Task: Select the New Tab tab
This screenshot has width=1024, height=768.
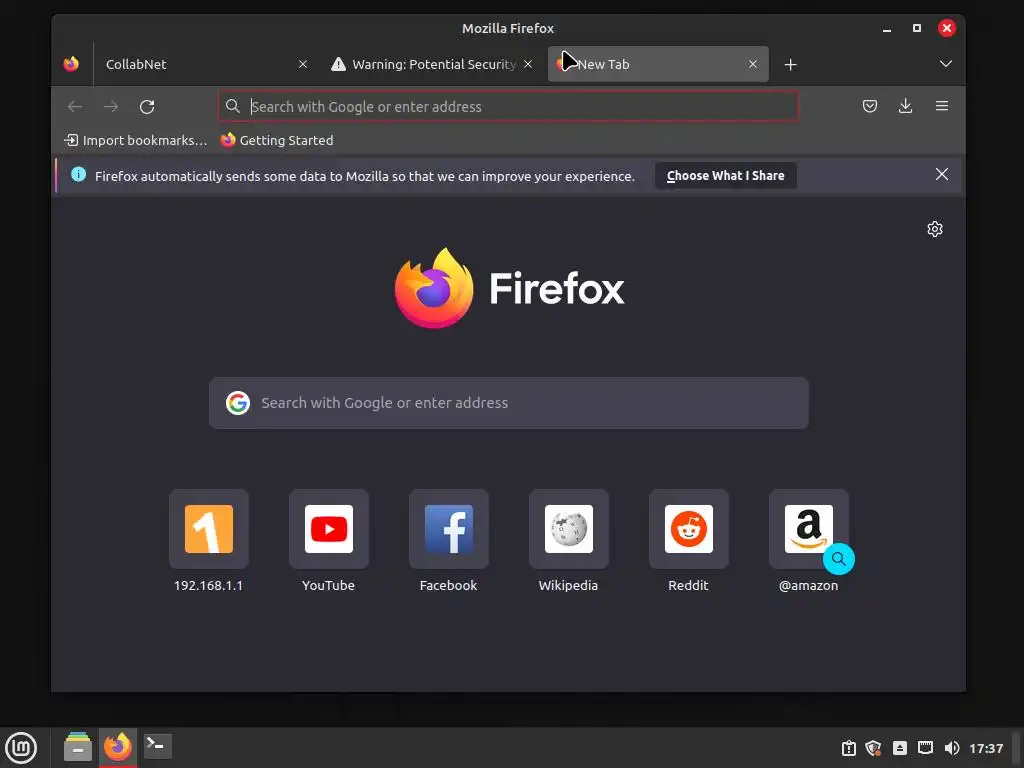Action: coord(658,64)
